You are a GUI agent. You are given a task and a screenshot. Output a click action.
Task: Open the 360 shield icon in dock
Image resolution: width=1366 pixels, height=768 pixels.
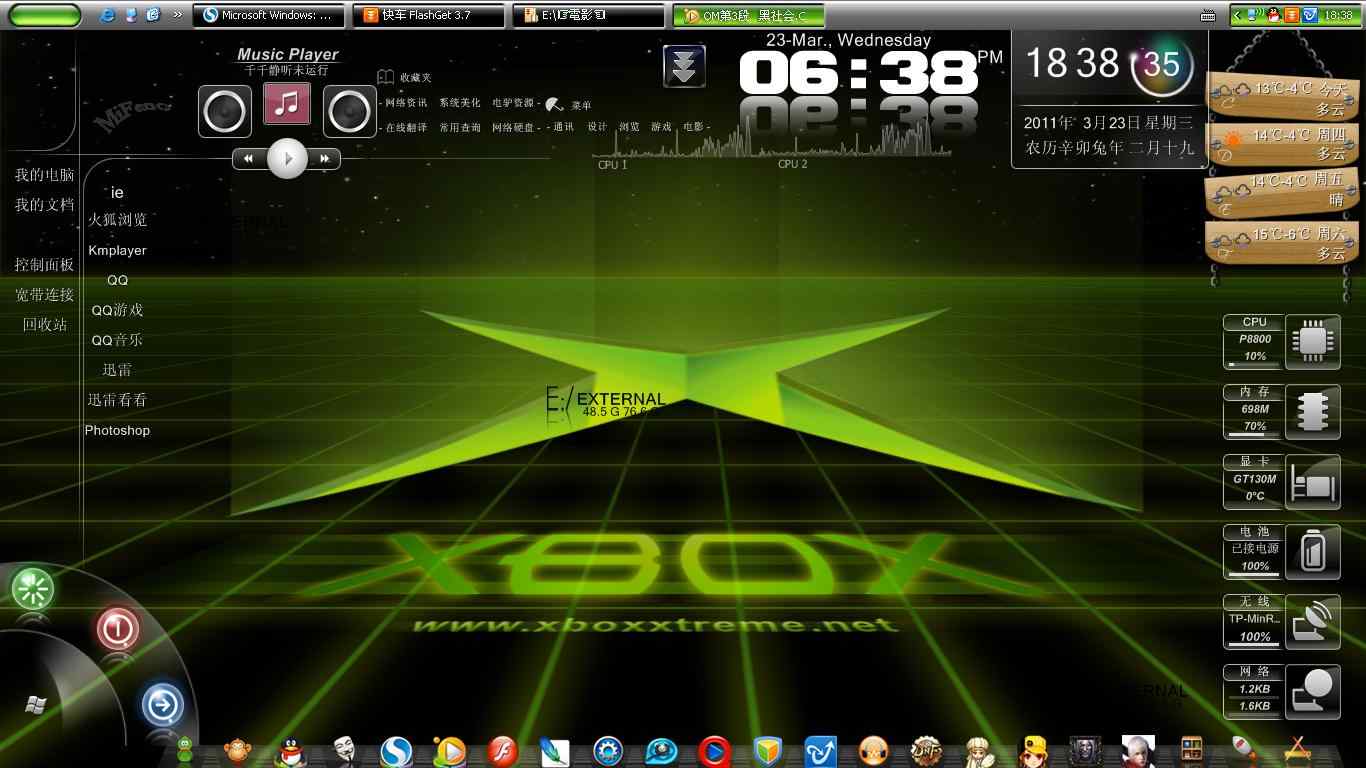(x=767, y=751)
